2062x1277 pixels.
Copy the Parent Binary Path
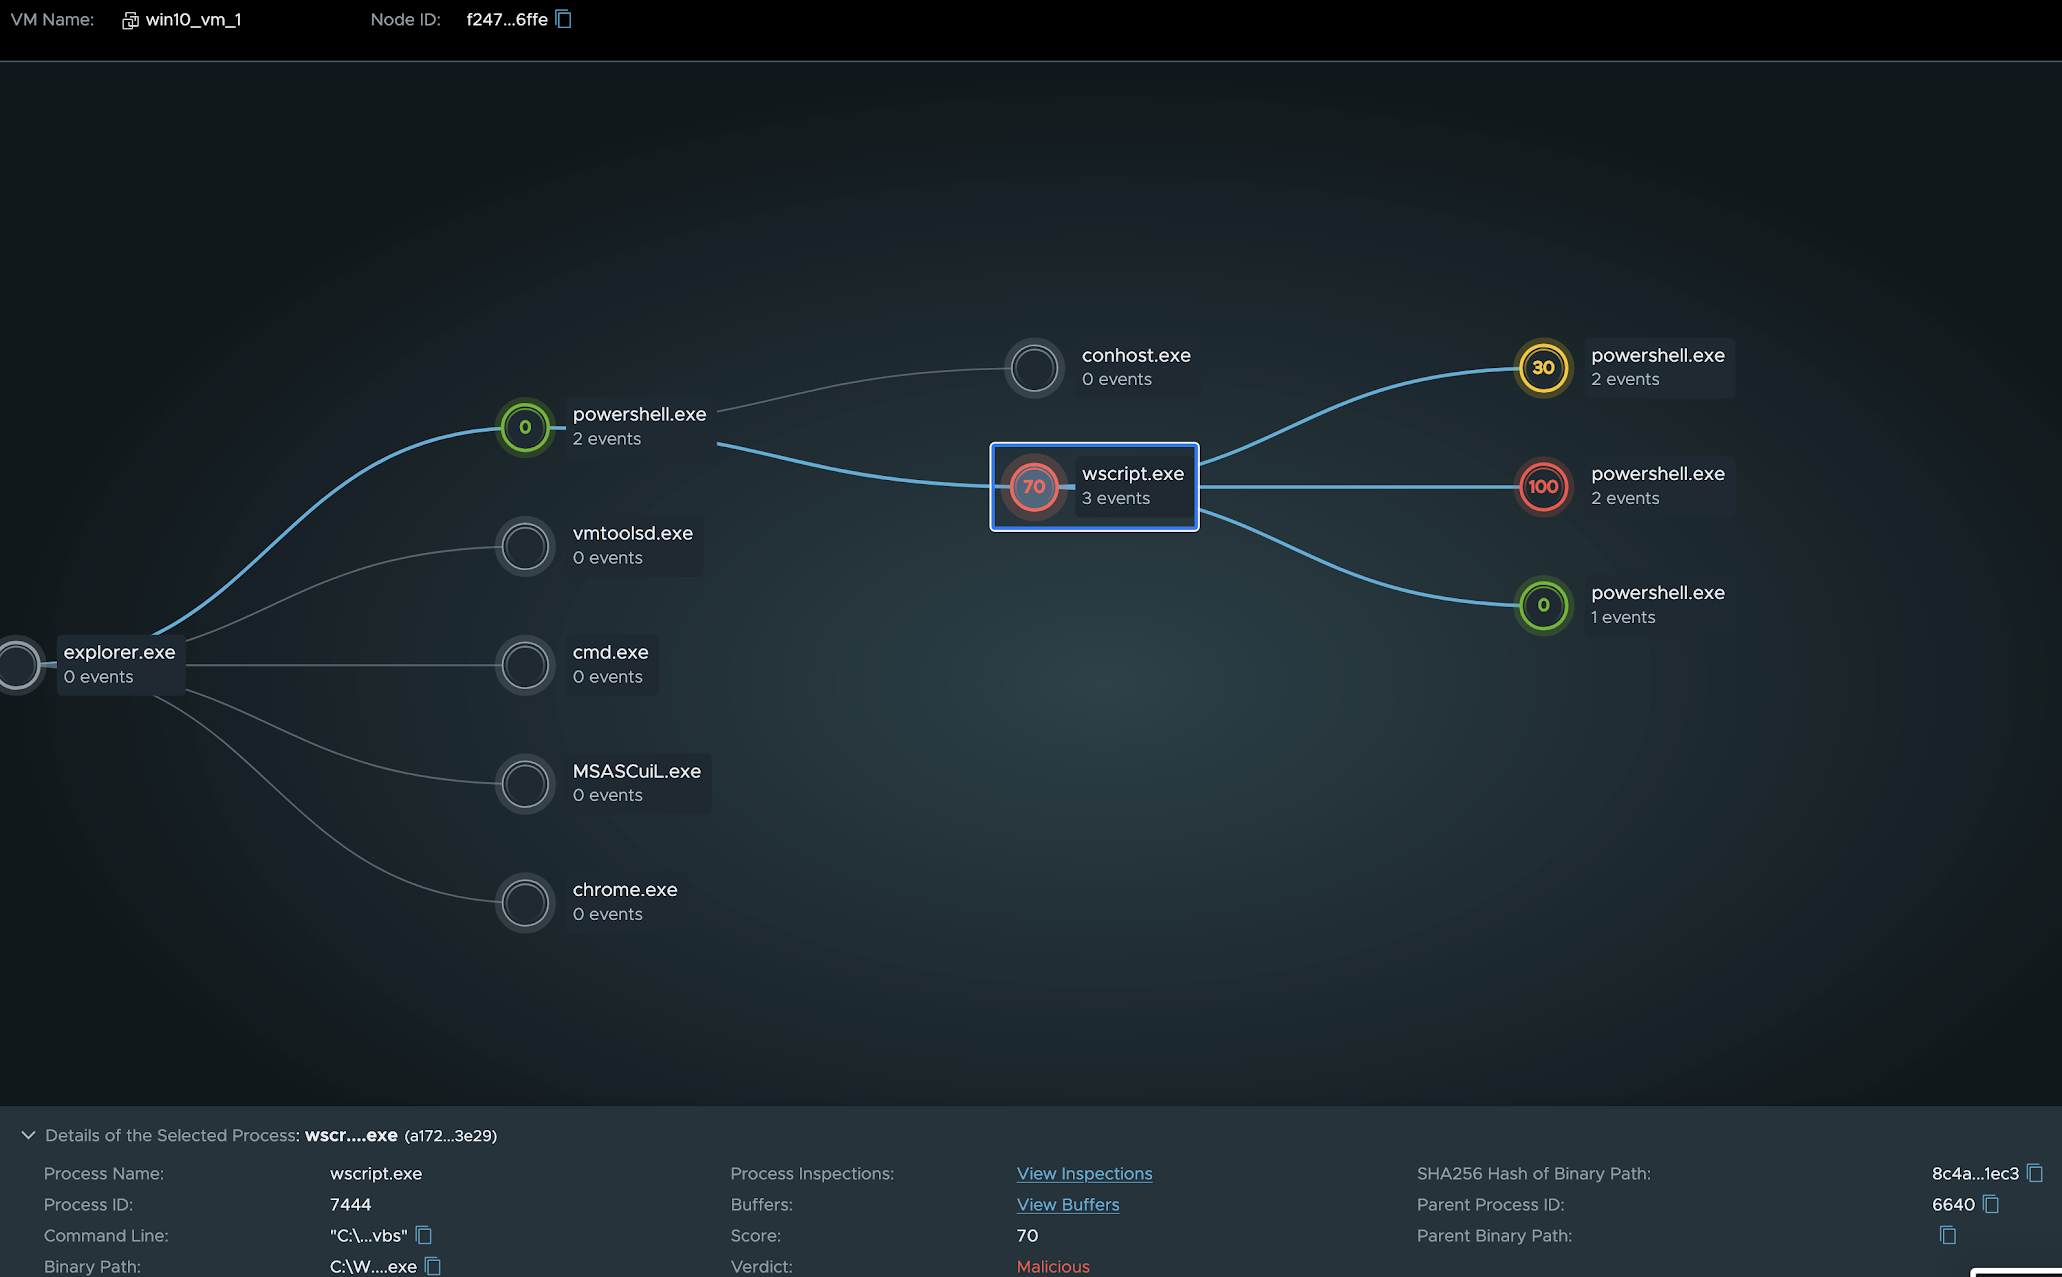1947,1235
